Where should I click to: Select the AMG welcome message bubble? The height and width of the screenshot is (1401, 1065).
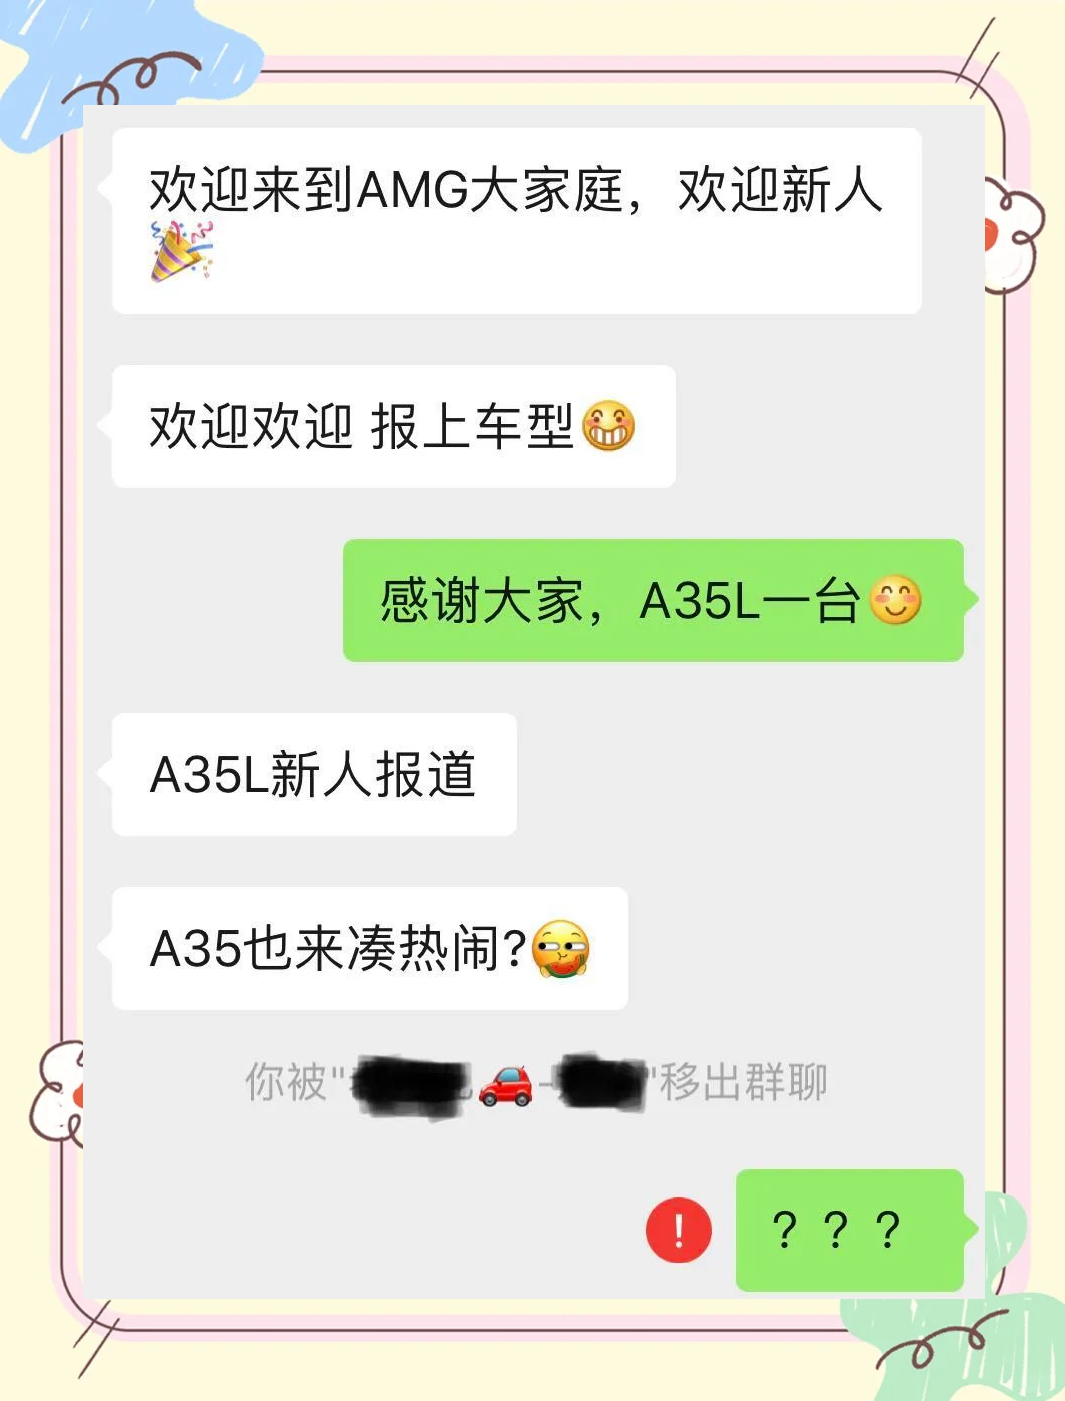tap(516, 221)
